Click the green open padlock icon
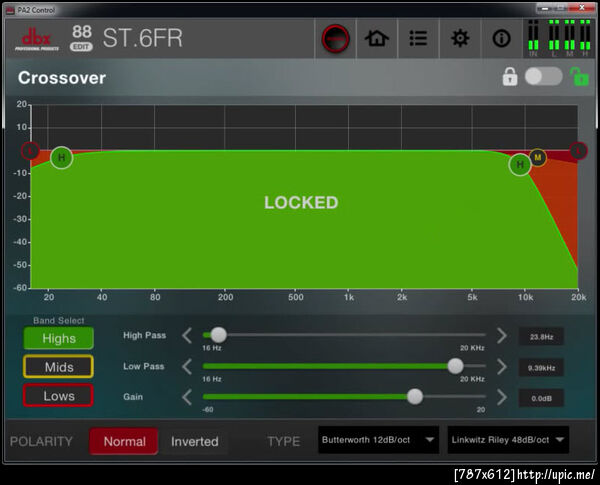The height and width of the screenshot is (485, 600). point(579,77)
